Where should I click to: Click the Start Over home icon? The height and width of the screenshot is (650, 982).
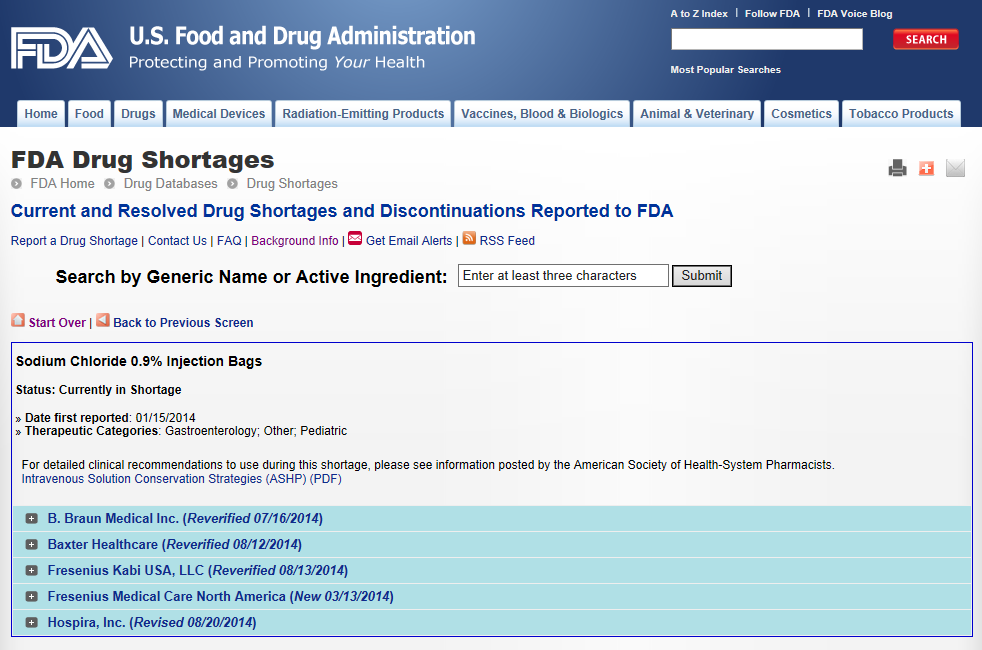tap(18, 320)
